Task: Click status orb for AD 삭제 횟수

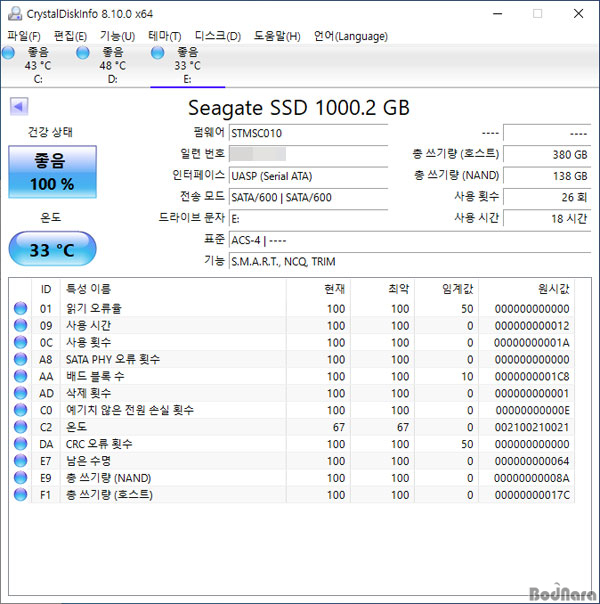Action: click(x=20, y=393)
